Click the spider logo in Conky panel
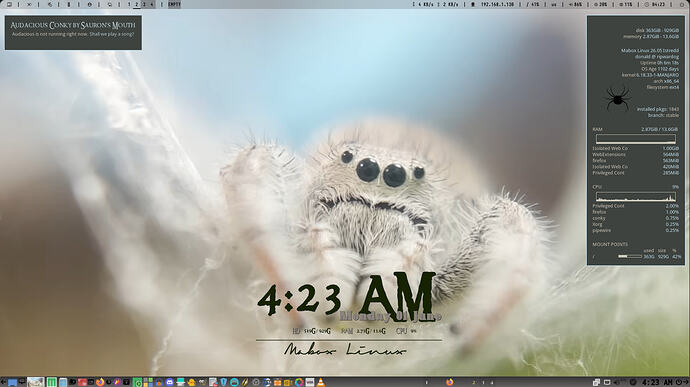690x387 pixels. [x=617, y=98]
